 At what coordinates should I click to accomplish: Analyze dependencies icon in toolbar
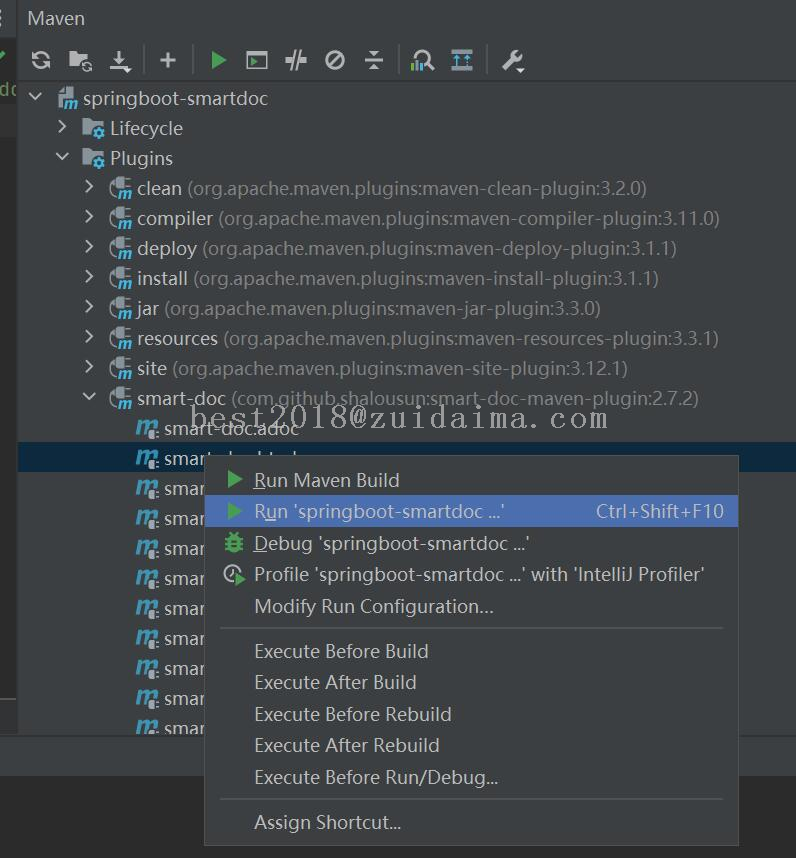click(x=422, y=60)
